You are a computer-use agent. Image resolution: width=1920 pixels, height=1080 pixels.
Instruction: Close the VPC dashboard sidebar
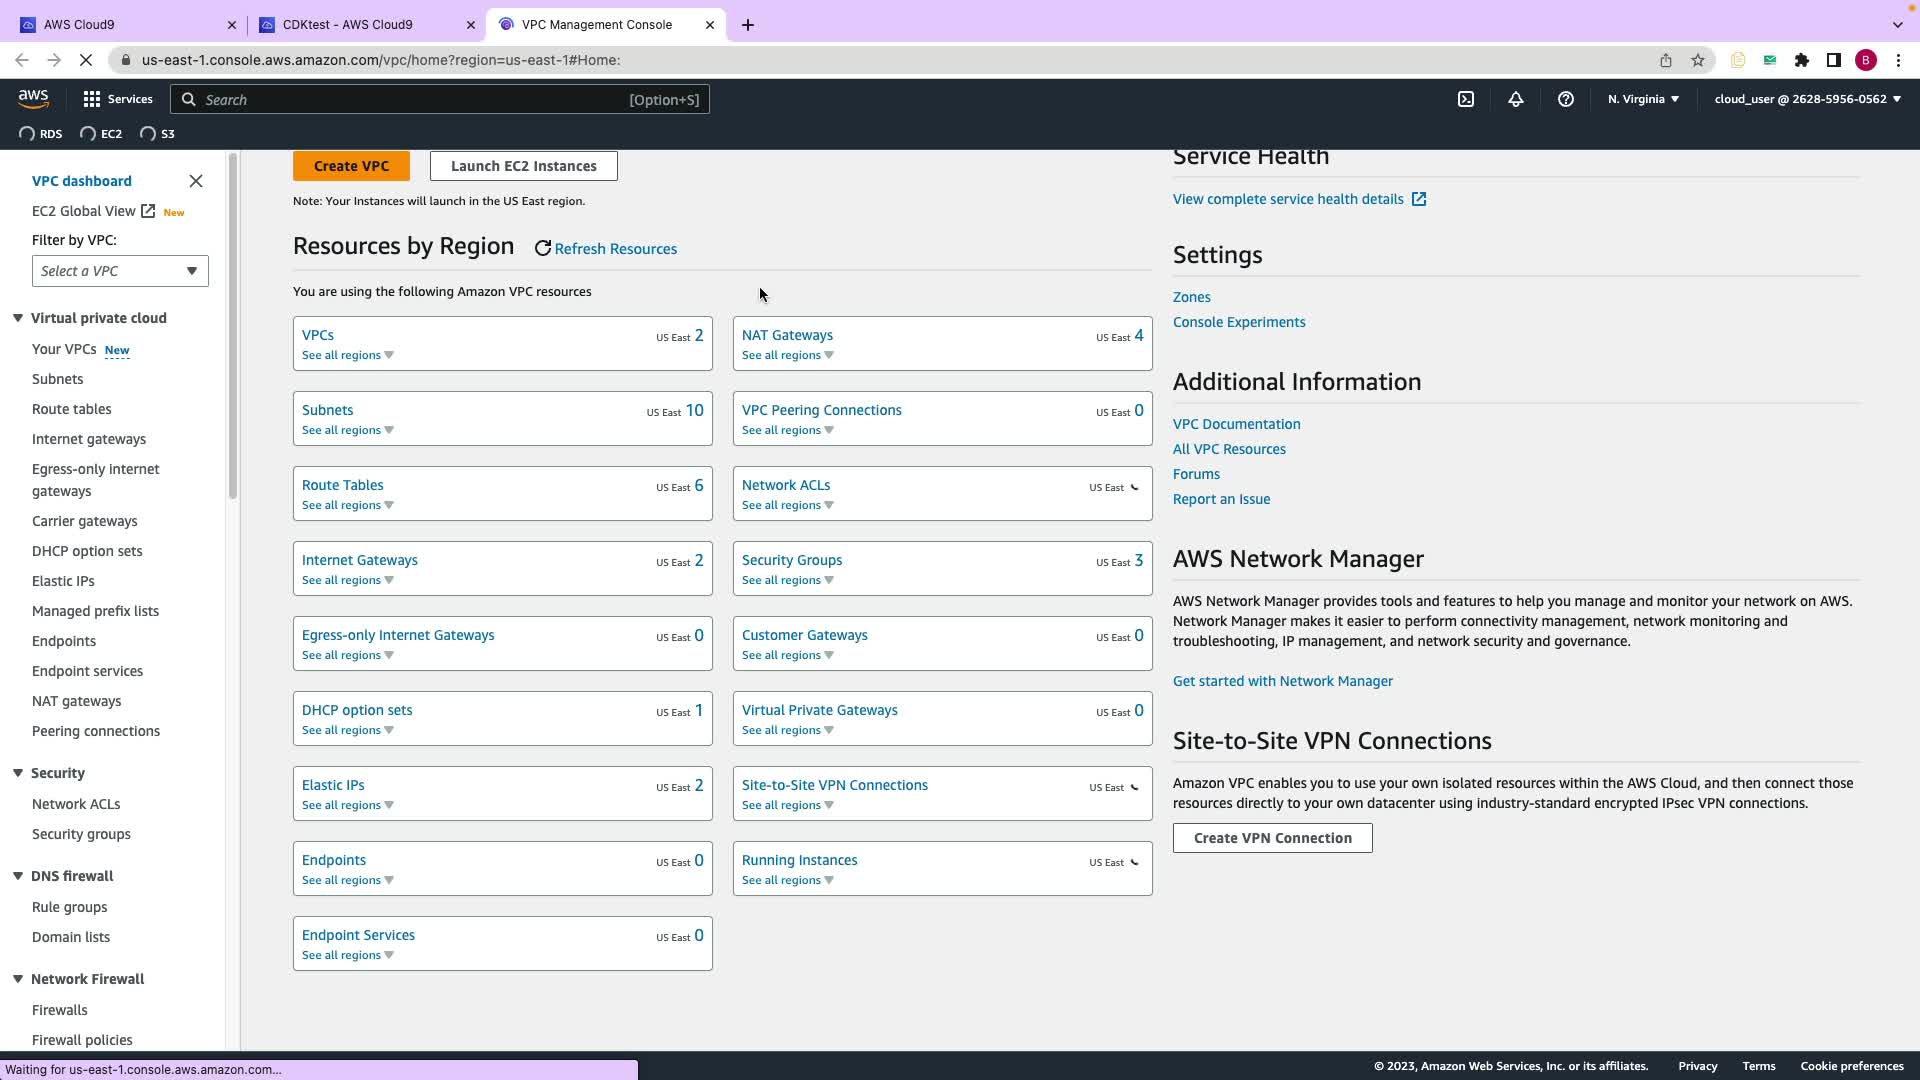tap(196, 181)
